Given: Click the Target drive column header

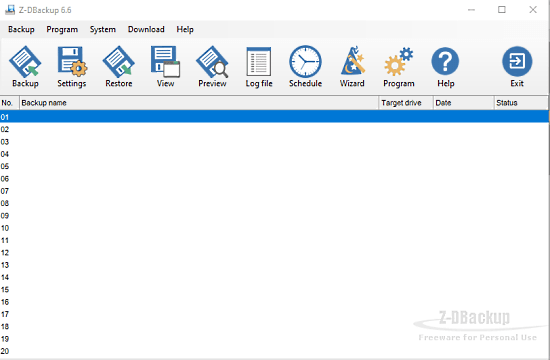Looking at the screenshot, I should coord(406,103).
